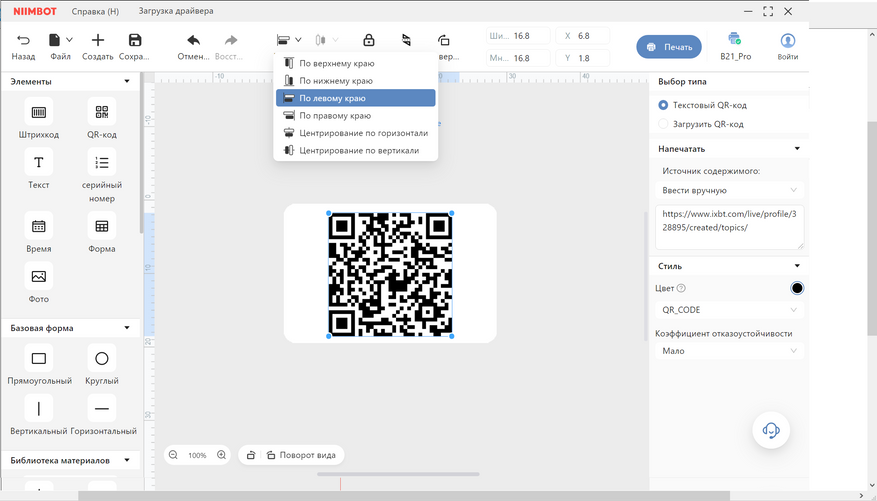The width and height of the screenshot is (877, 501).
Task: Draw a Круглый circle shape
Action: pos(101,358)
